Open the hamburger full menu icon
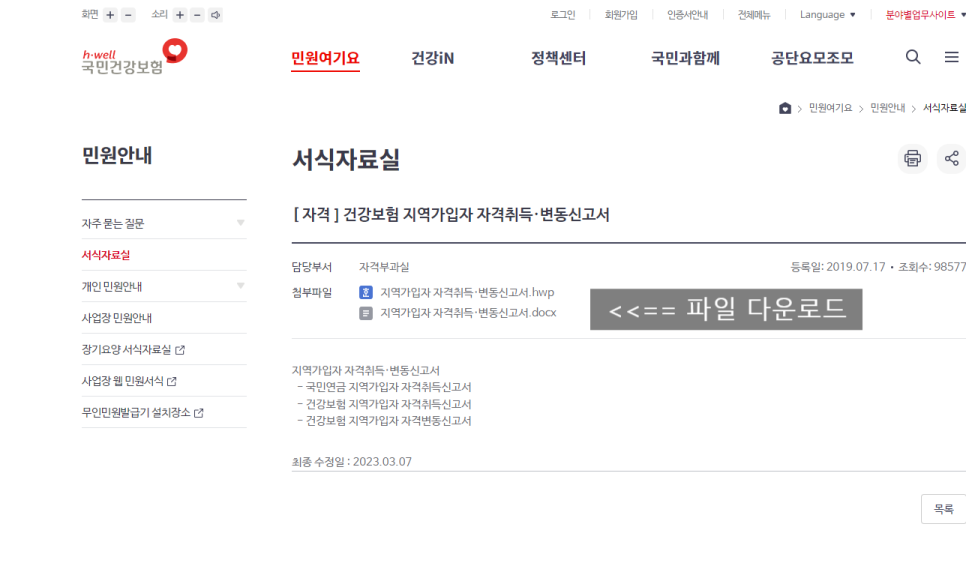This screenshot has height=572, width=966. pyautogui.click(x=951, y=57)
